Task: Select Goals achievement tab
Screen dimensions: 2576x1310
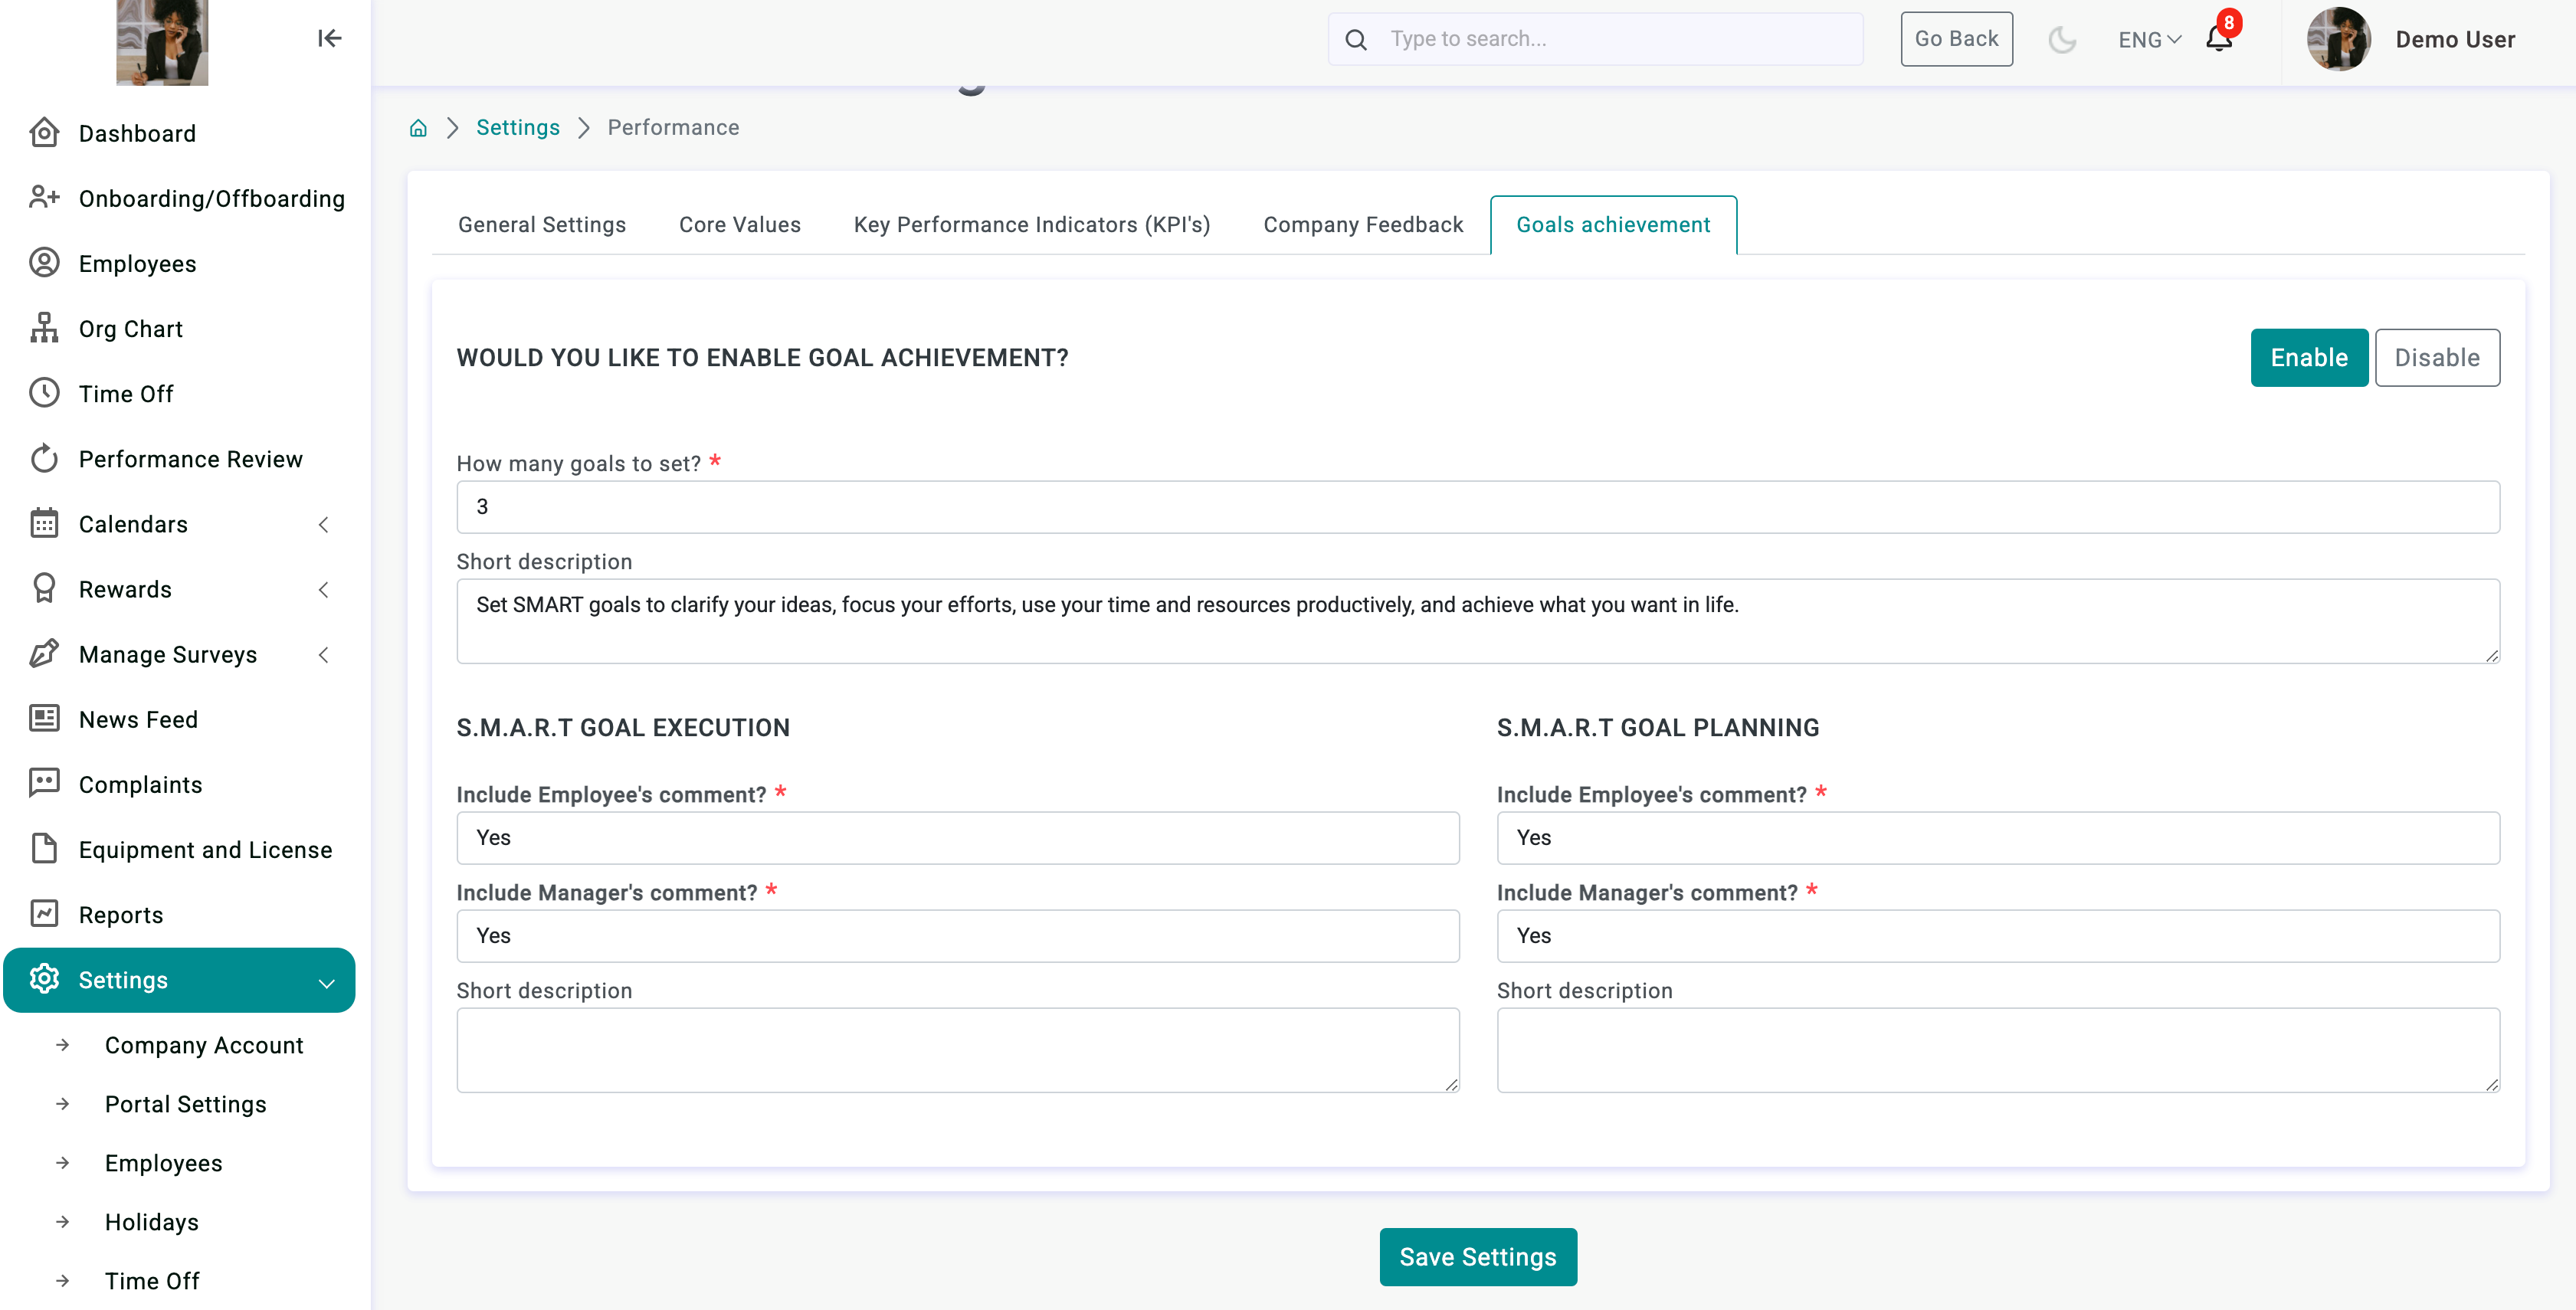Action: click(1613, 224)
